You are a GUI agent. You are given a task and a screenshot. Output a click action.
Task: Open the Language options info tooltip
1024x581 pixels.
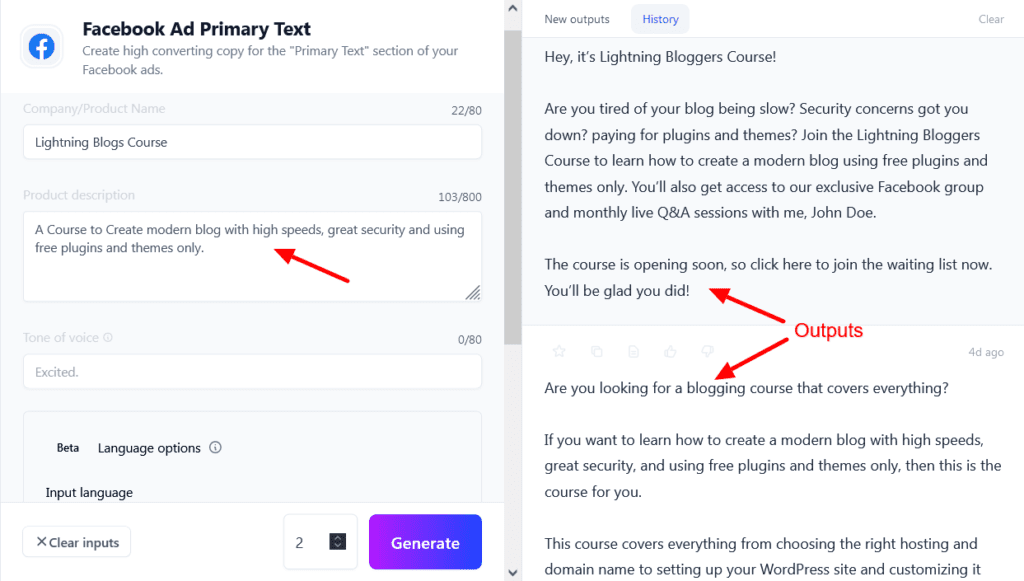[215, 448]
